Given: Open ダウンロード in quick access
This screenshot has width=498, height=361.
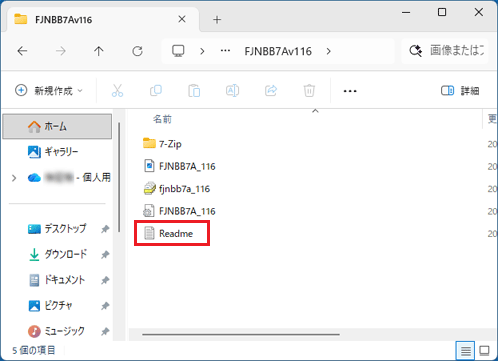Looking at the screenshot, I should [x=57, y=254].
